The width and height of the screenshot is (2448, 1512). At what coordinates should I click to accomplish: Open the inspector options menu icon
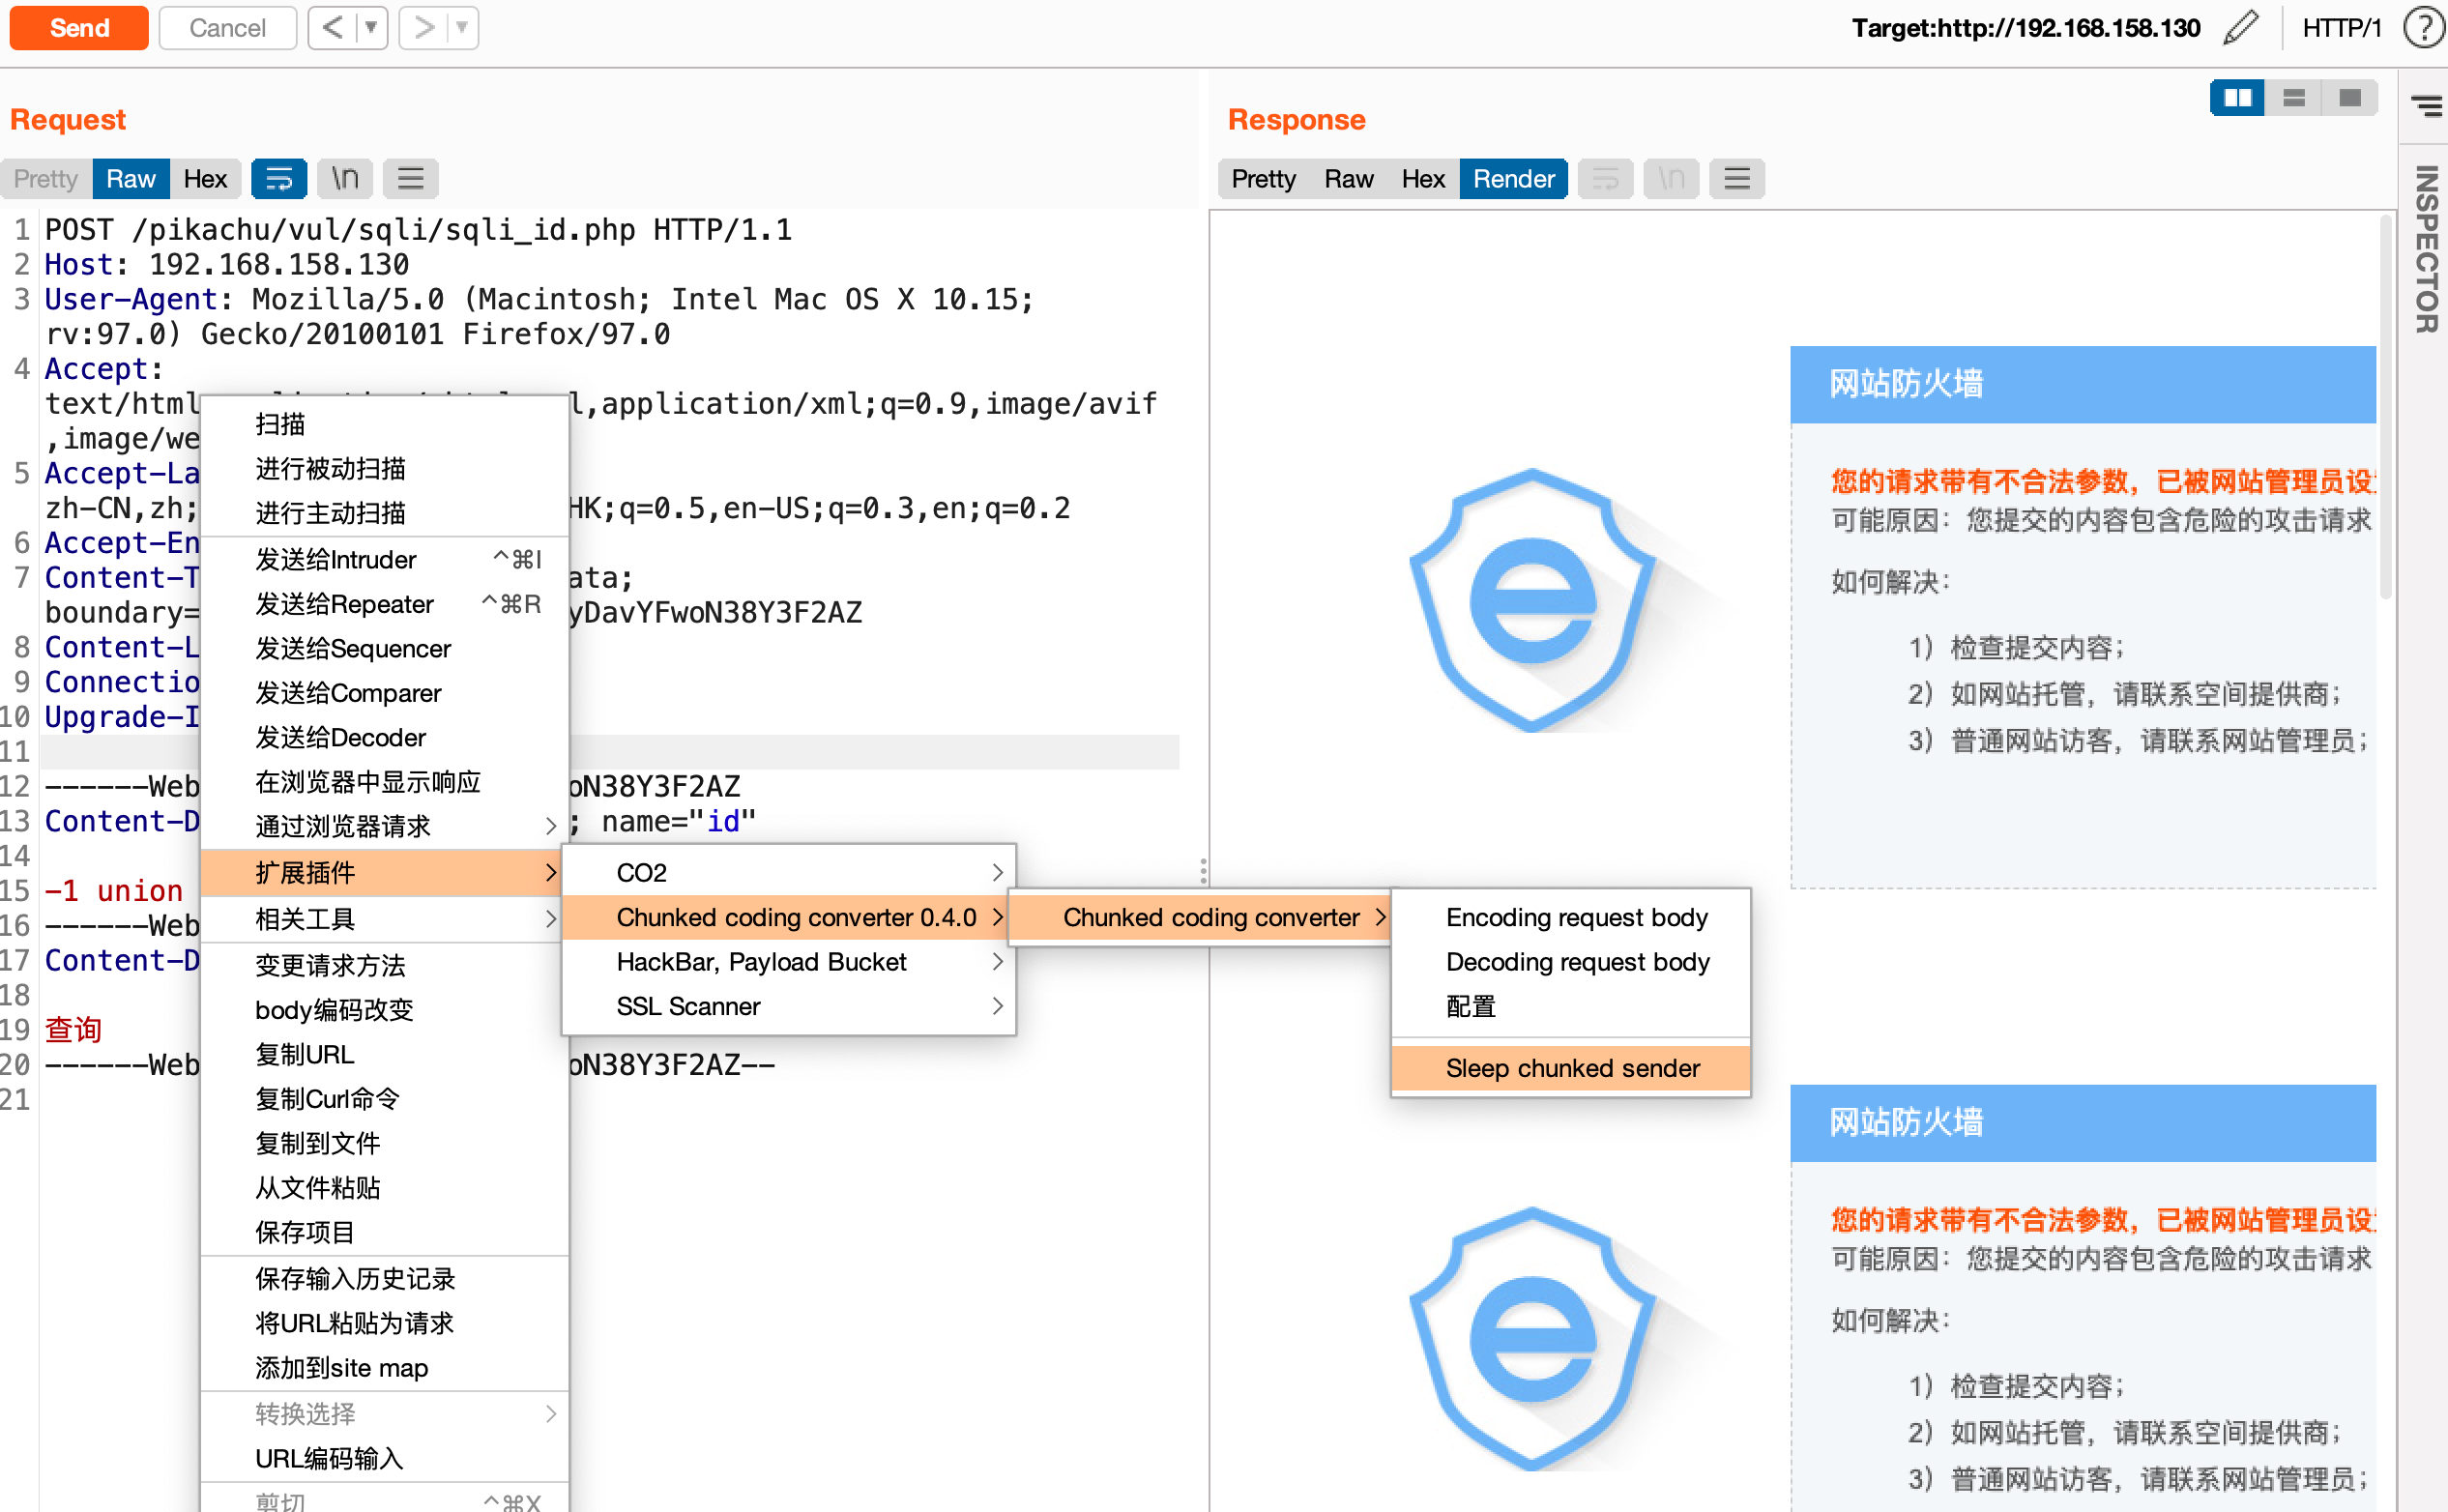(x=2426, y=105)
